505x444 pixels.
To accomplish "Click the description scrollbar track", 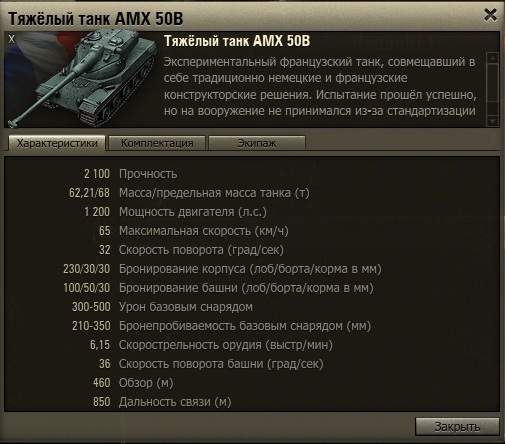I will [x=493, y=89].
